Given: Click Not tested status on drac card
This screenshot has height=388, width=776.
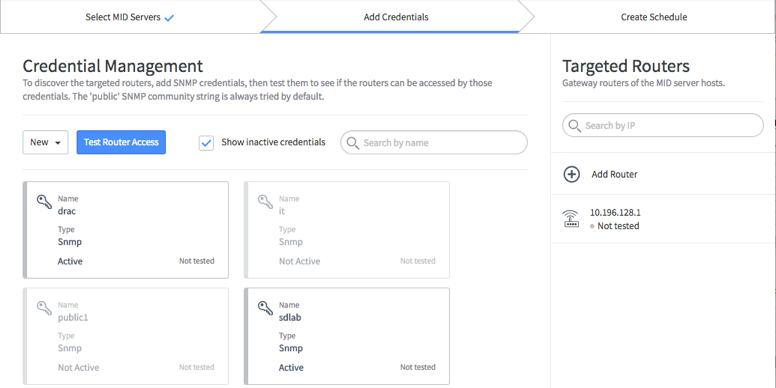Looking at the screenshot, I should (x=196, y=261).
